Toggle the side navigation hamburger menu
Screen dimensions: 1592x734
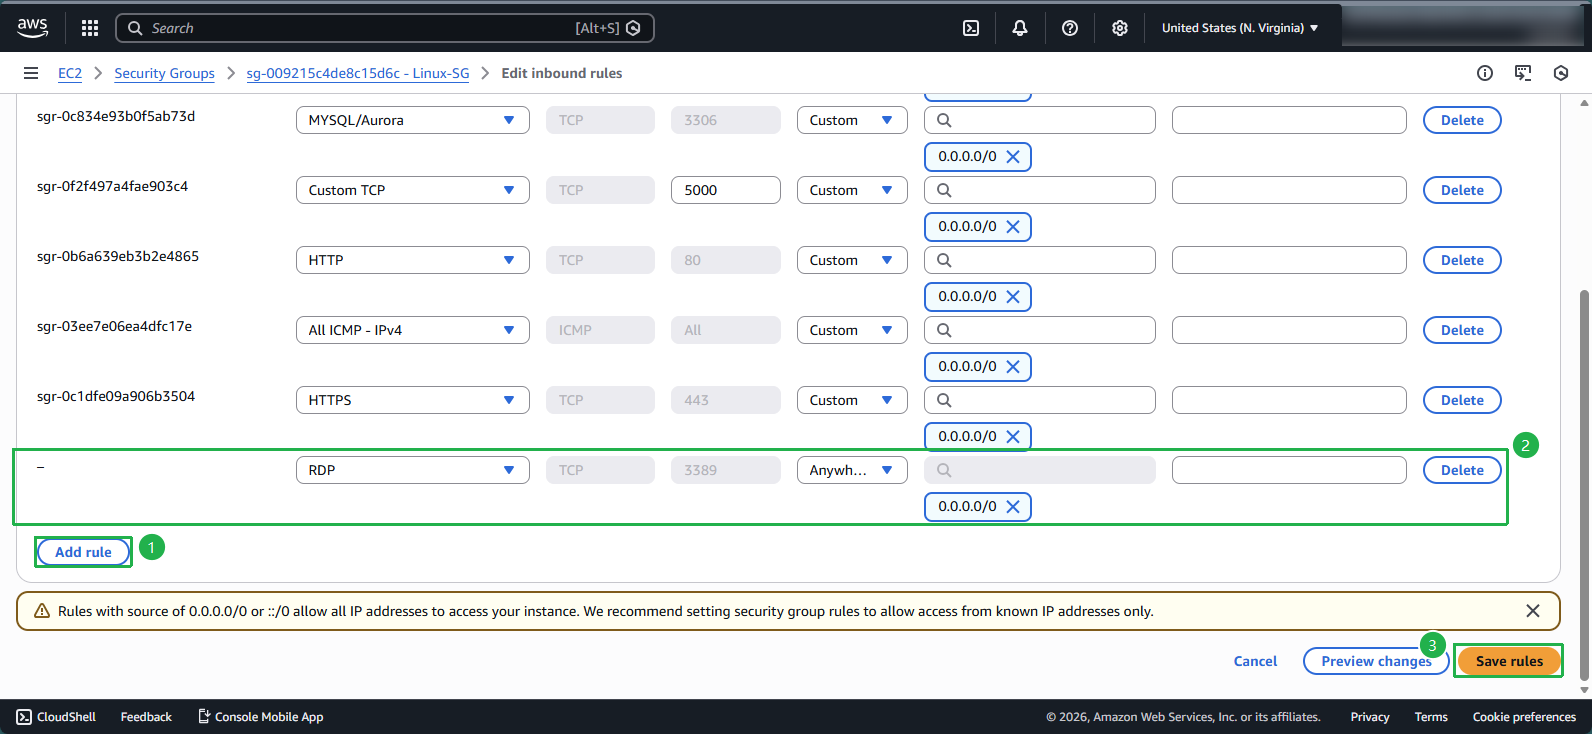click(31, 73)
